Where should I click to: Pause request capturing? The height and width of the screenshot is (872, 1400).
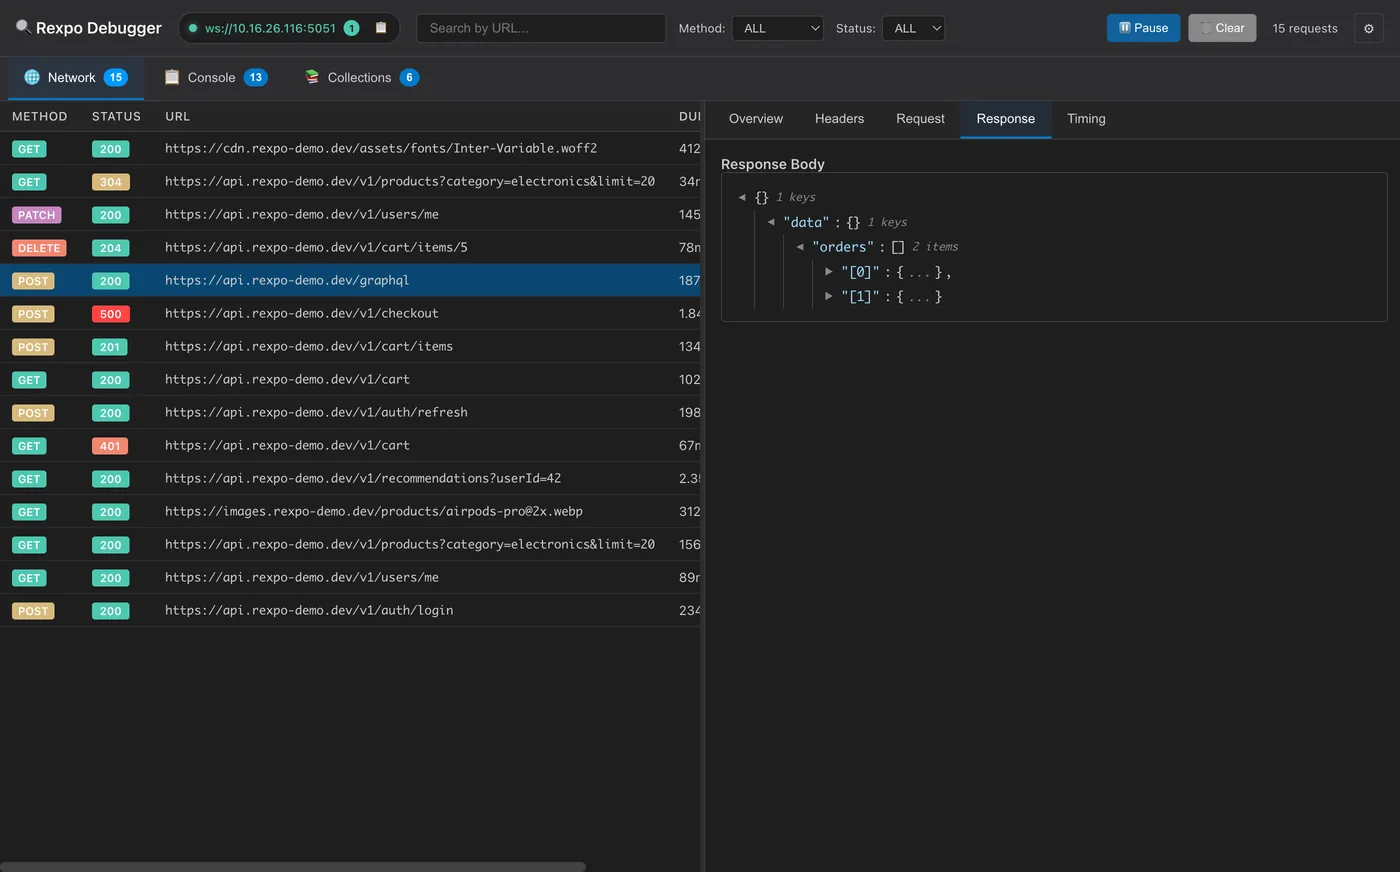[x=1144, y=28]
